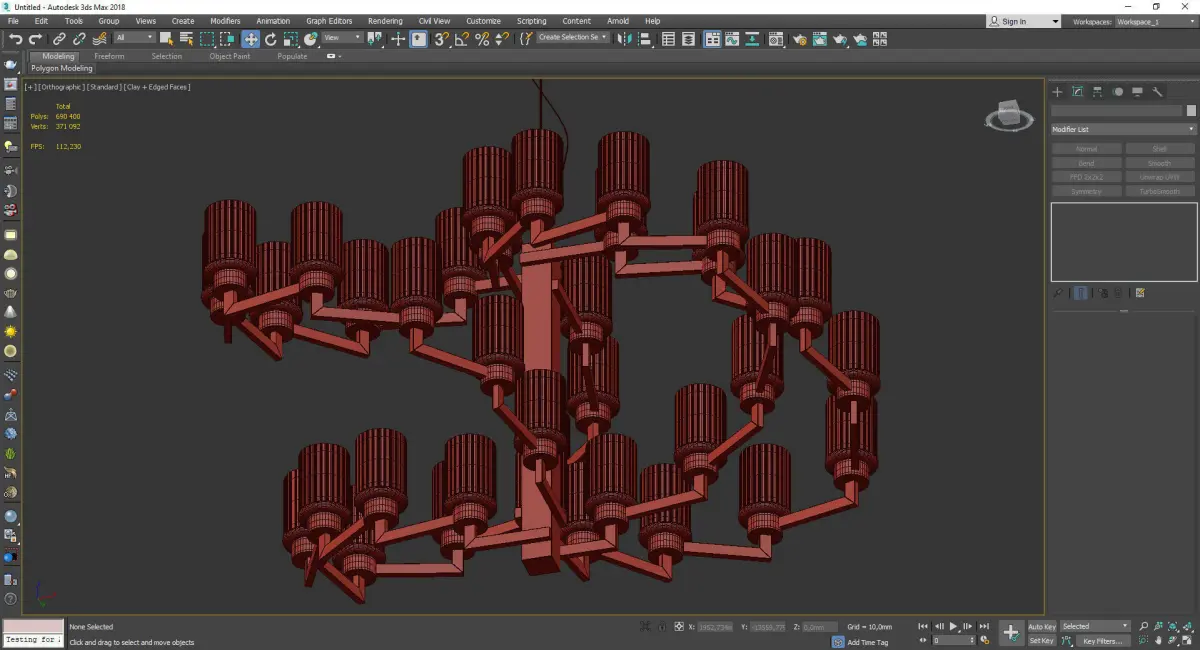Toggle 3D Snaps on
Screen dimensions: 1200x650
click(x=441, y=39)
